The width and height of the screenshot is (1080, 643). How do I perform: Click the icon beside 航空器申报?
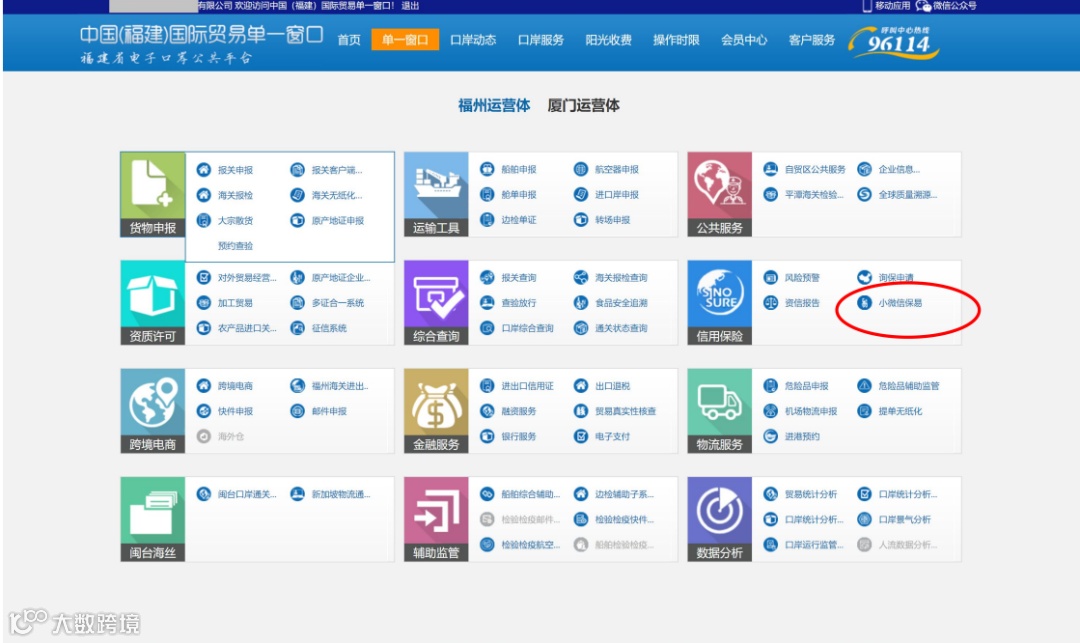tap(581, 169)
